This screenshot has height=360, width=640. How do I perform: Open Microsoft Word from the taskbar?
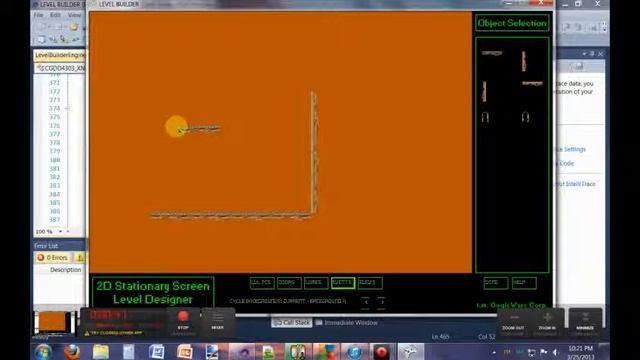coord(156,352)
